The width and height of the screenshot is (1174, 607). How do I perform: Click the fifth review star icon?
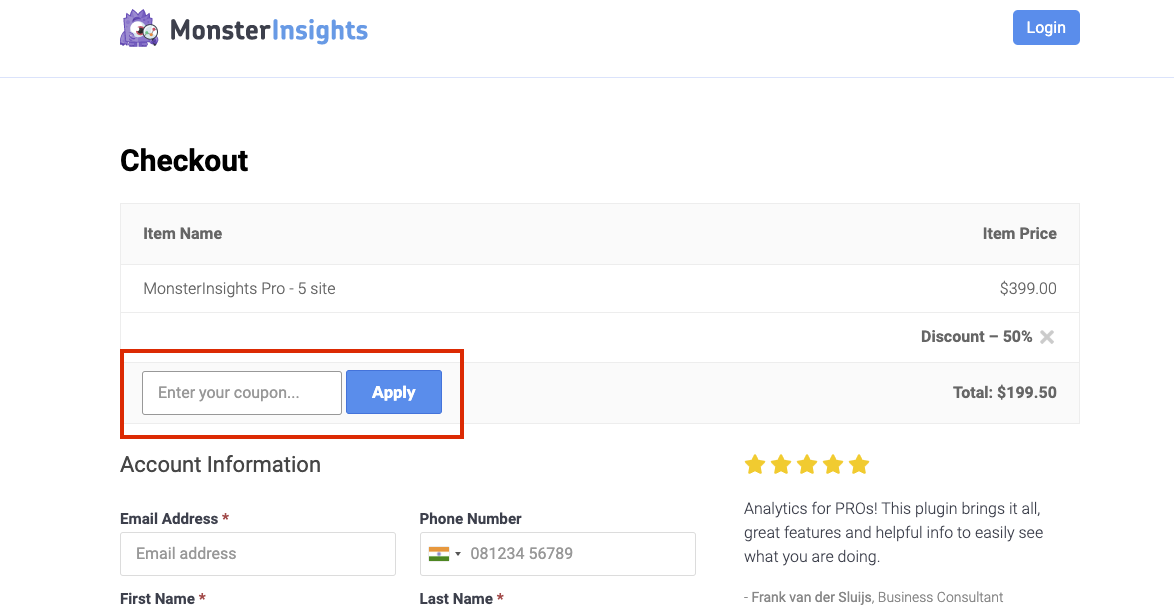(x=860, y=465)
